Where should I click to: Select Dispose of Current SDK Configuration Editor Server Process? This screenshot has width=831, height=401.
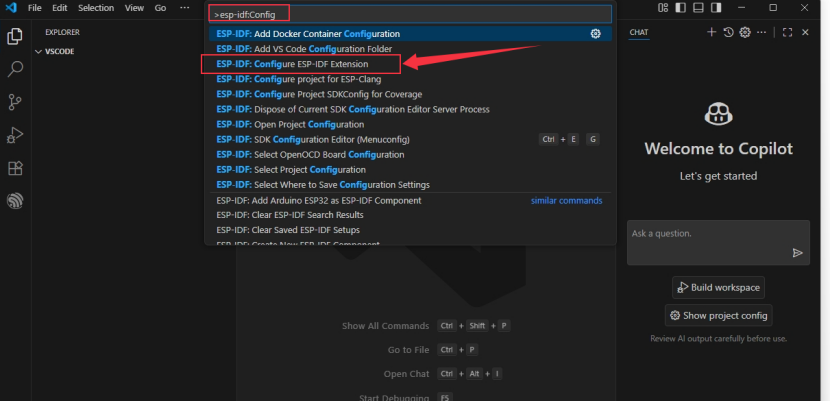tap(410, 110)
